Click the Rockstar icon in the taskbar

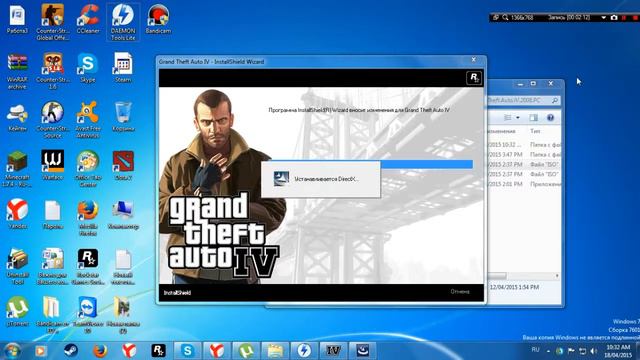pos(158,351)
